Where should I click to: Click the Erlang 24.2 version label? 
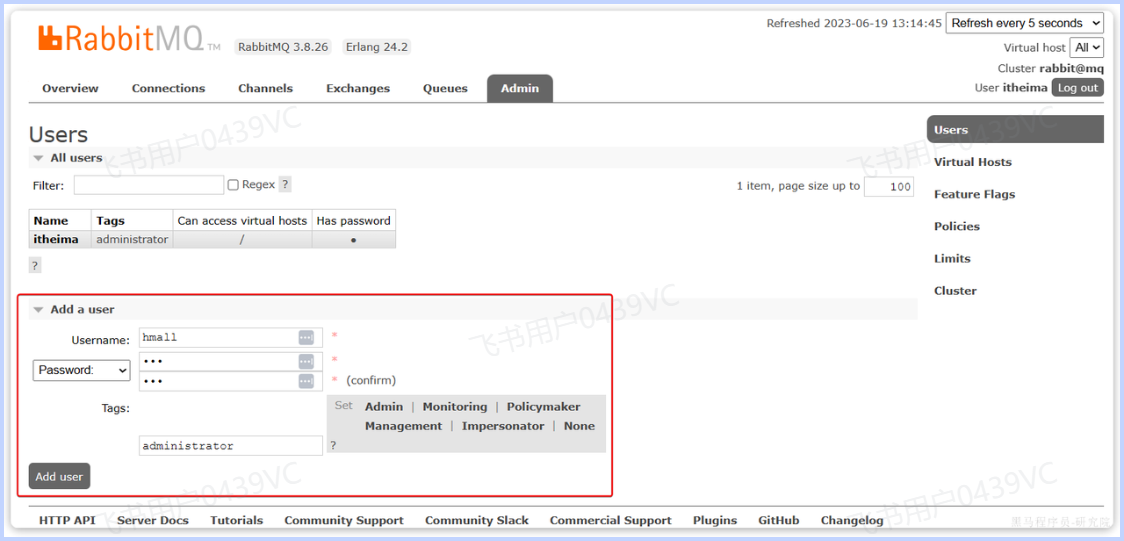coord(376,47)
